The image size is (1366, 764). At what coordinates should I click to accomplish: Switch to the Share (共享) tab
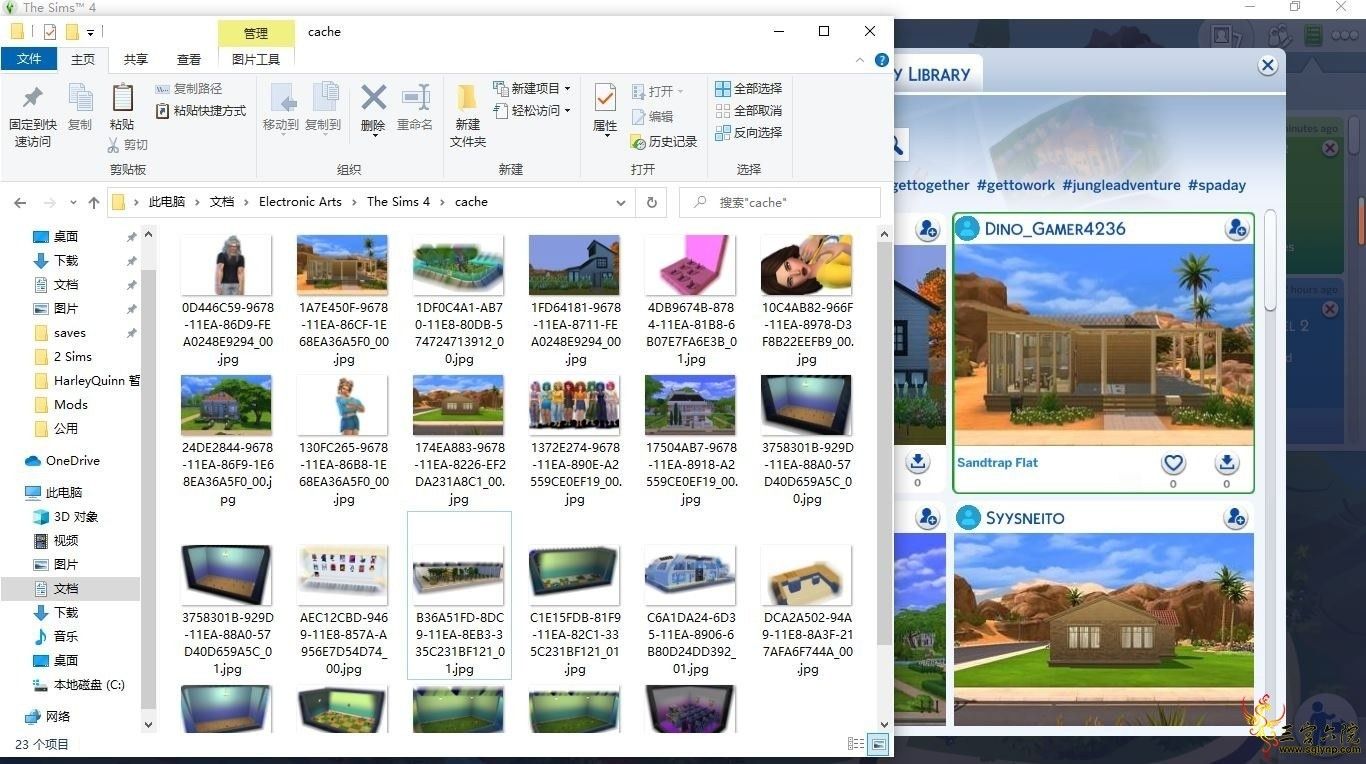136,60
